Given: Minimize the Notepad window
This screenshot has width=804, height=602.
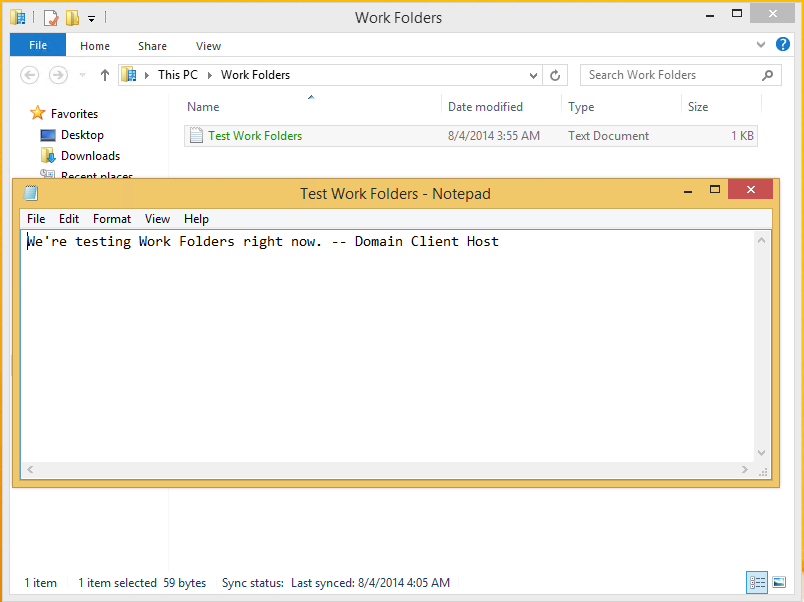Looking at the screenshot, I should pos(688,191).
